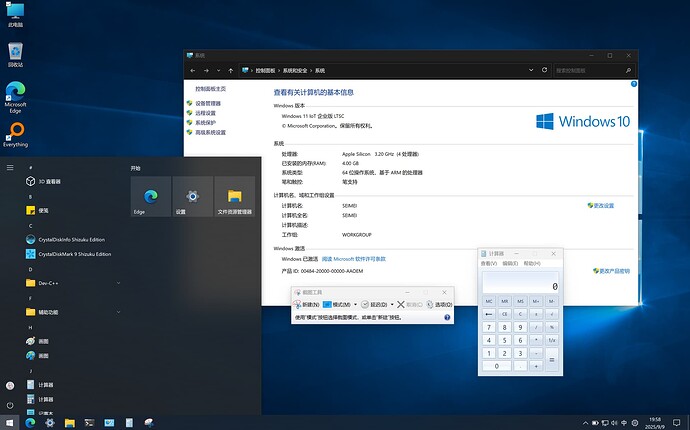Click the back arrow in System window

point(193,70)
